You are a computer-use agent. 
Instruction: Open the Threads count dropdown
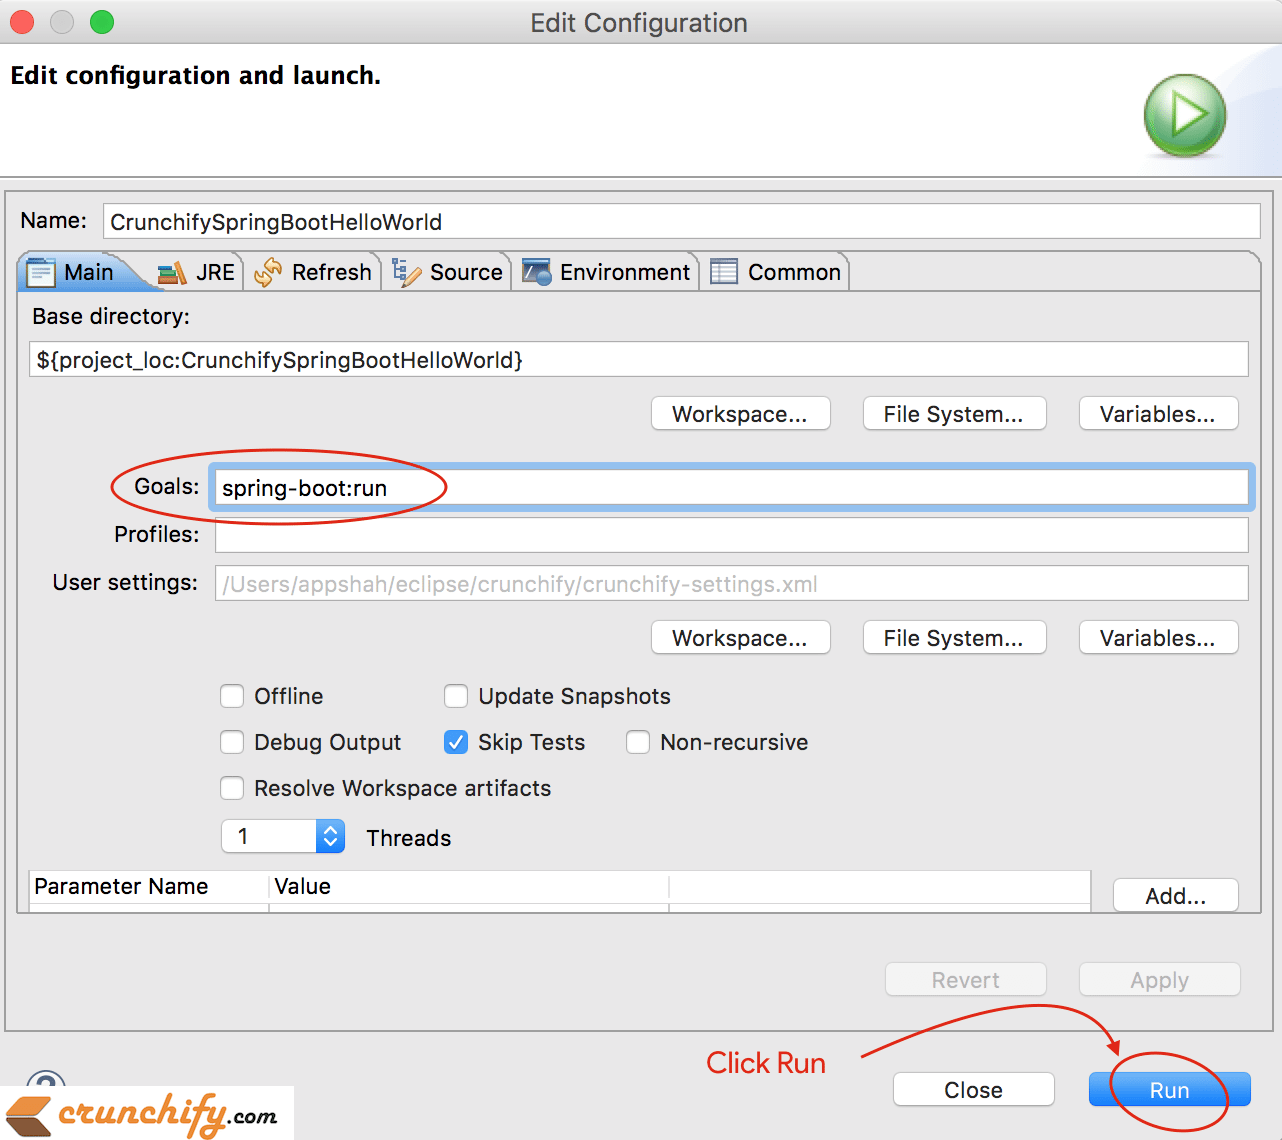[331, 836]
